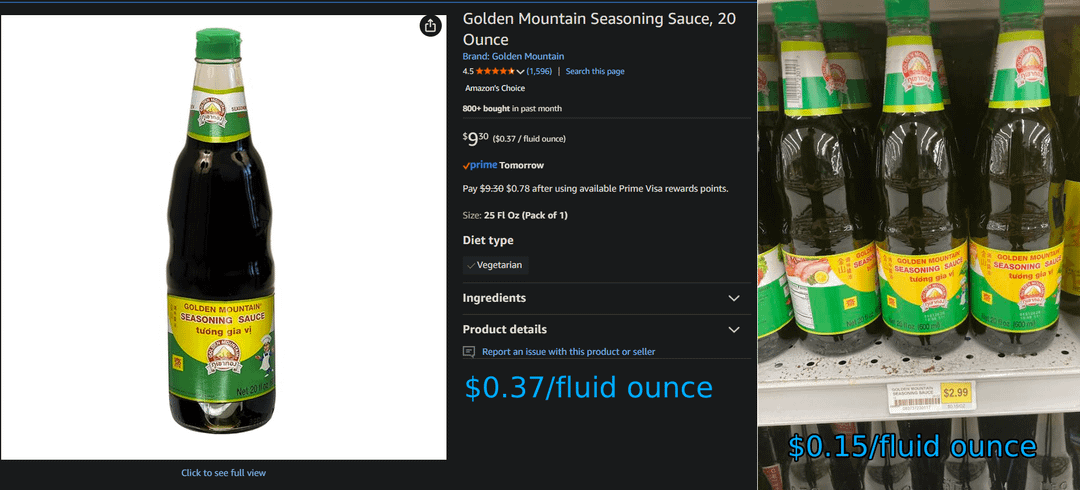The width and height of the screenshot is (1080, 490).
Task: Open Report an issue with this product link
Action: (568, 352)
